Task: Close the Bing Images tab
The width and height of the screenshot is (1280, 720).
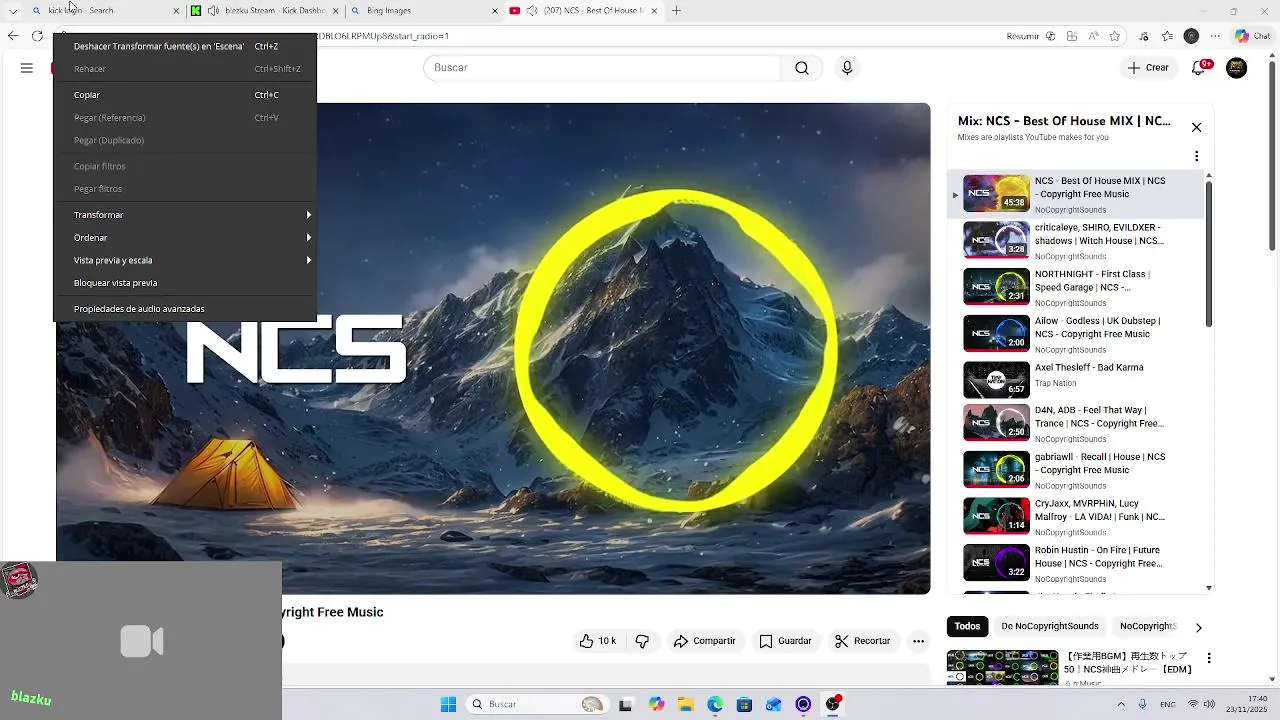Action: 495,10
